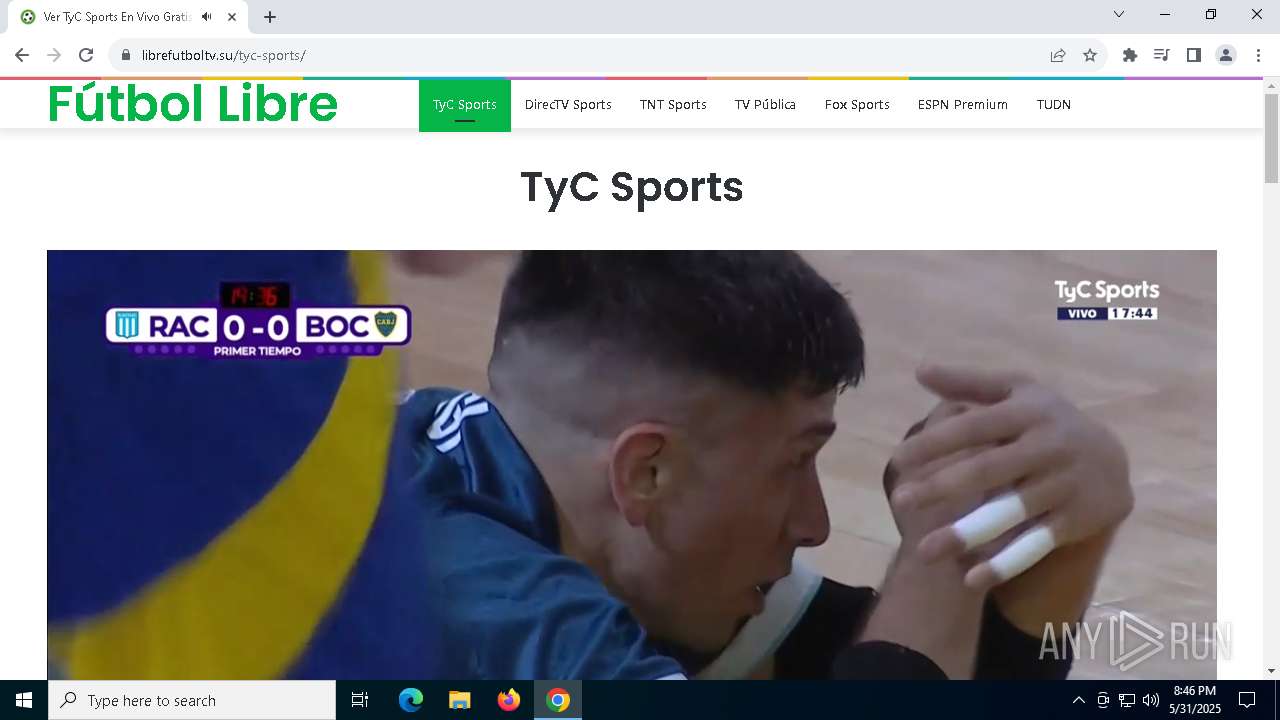Open Task View on taskbar

[x=360, y=700]
